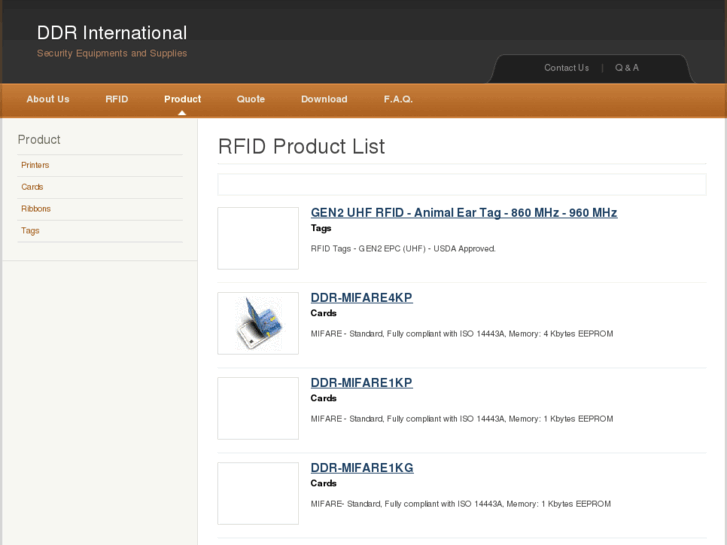Click the 'Tags' category under Animal Ear Tag
The height and width of the screenshot is (545, 727).
(321, 228)
